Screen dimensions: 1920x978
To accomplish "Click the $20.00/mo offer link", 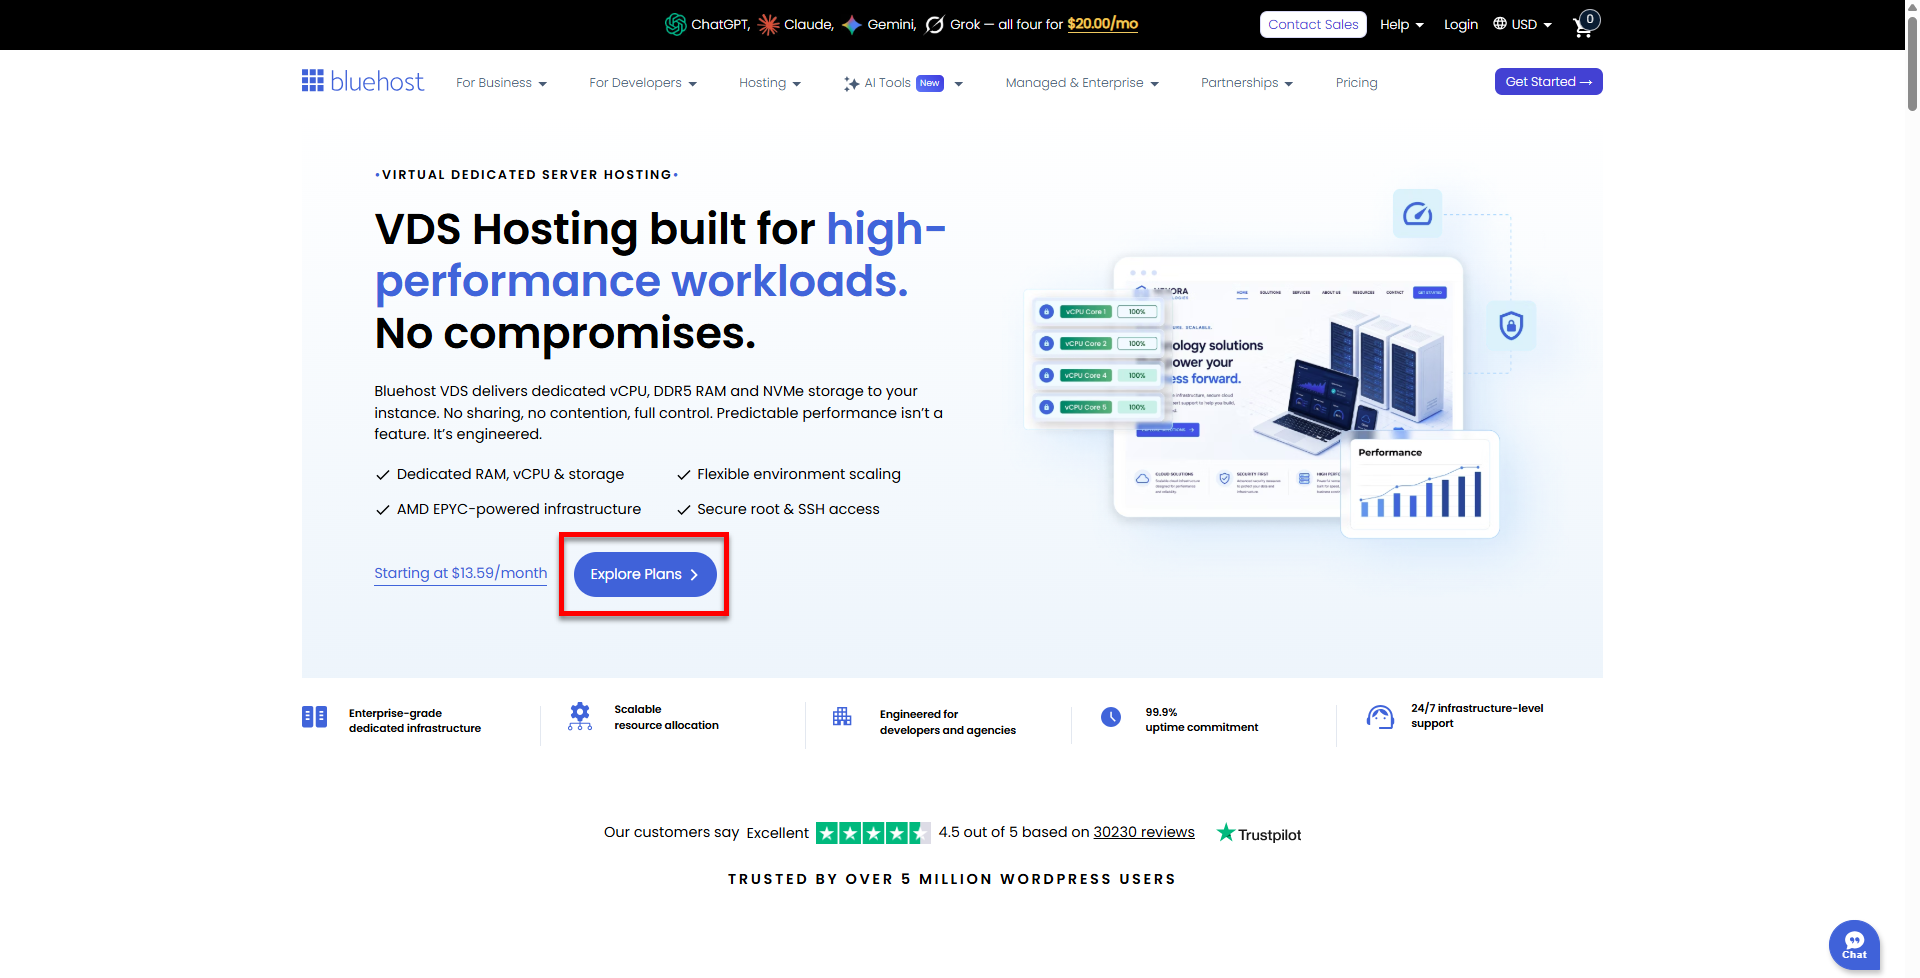I will 1102,24.
